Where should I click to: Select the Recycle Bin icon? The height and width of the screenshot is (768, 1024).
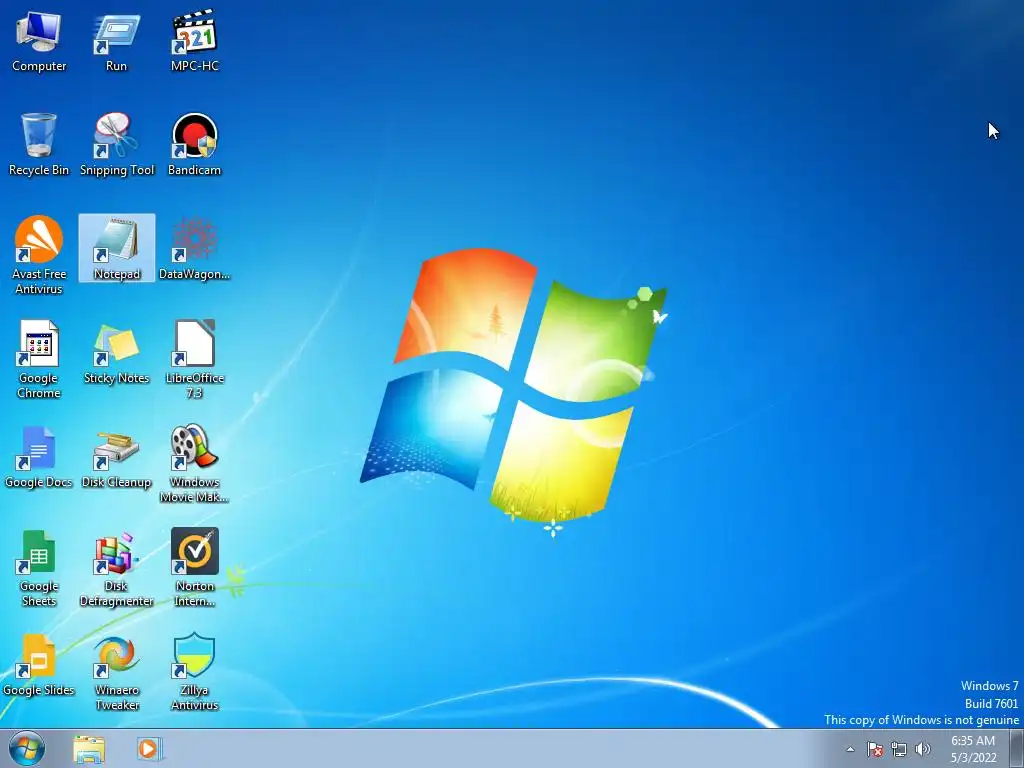39,145
